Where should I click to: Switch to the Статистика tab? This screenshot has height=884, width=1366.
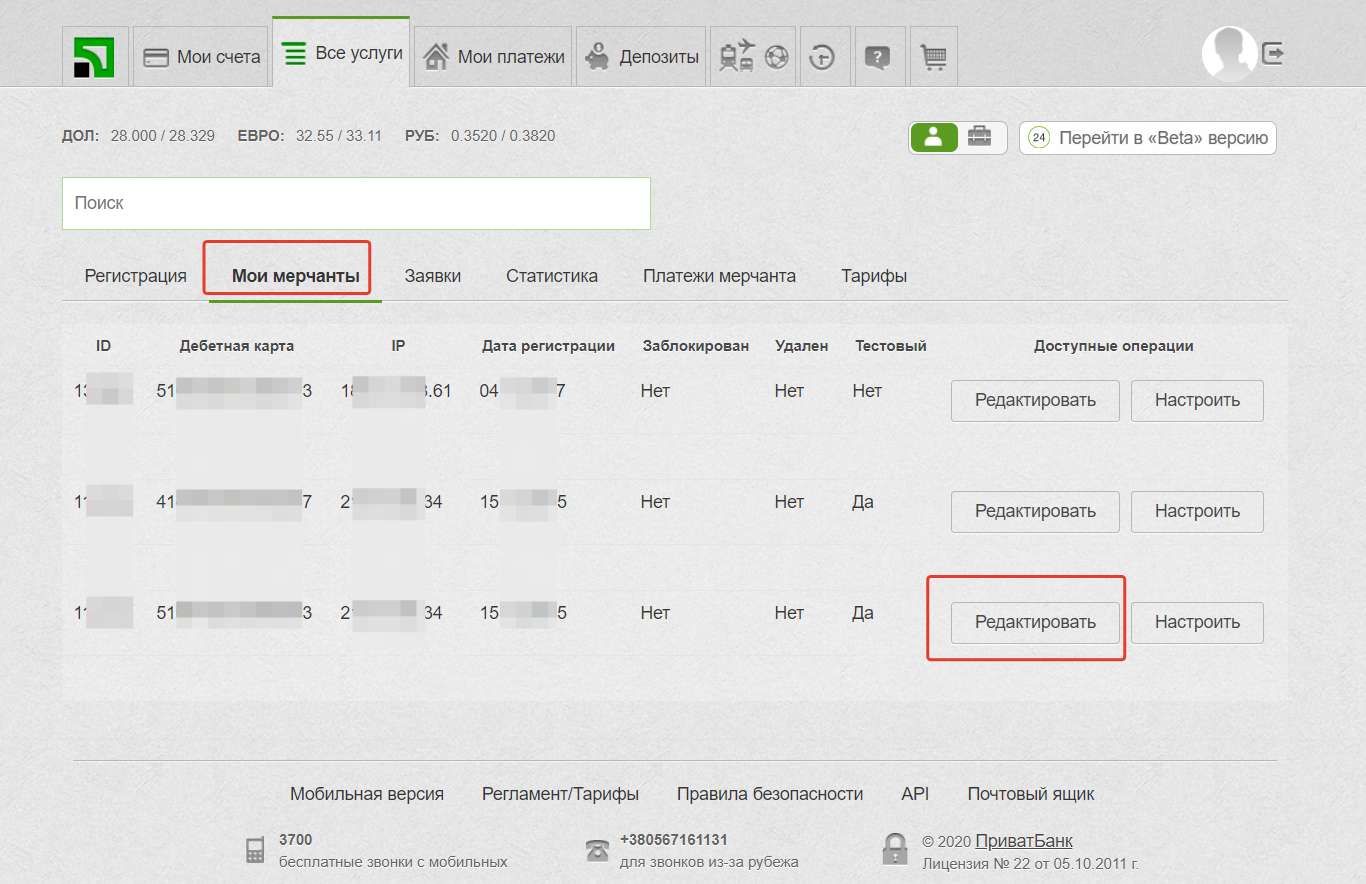pos(552,276)
